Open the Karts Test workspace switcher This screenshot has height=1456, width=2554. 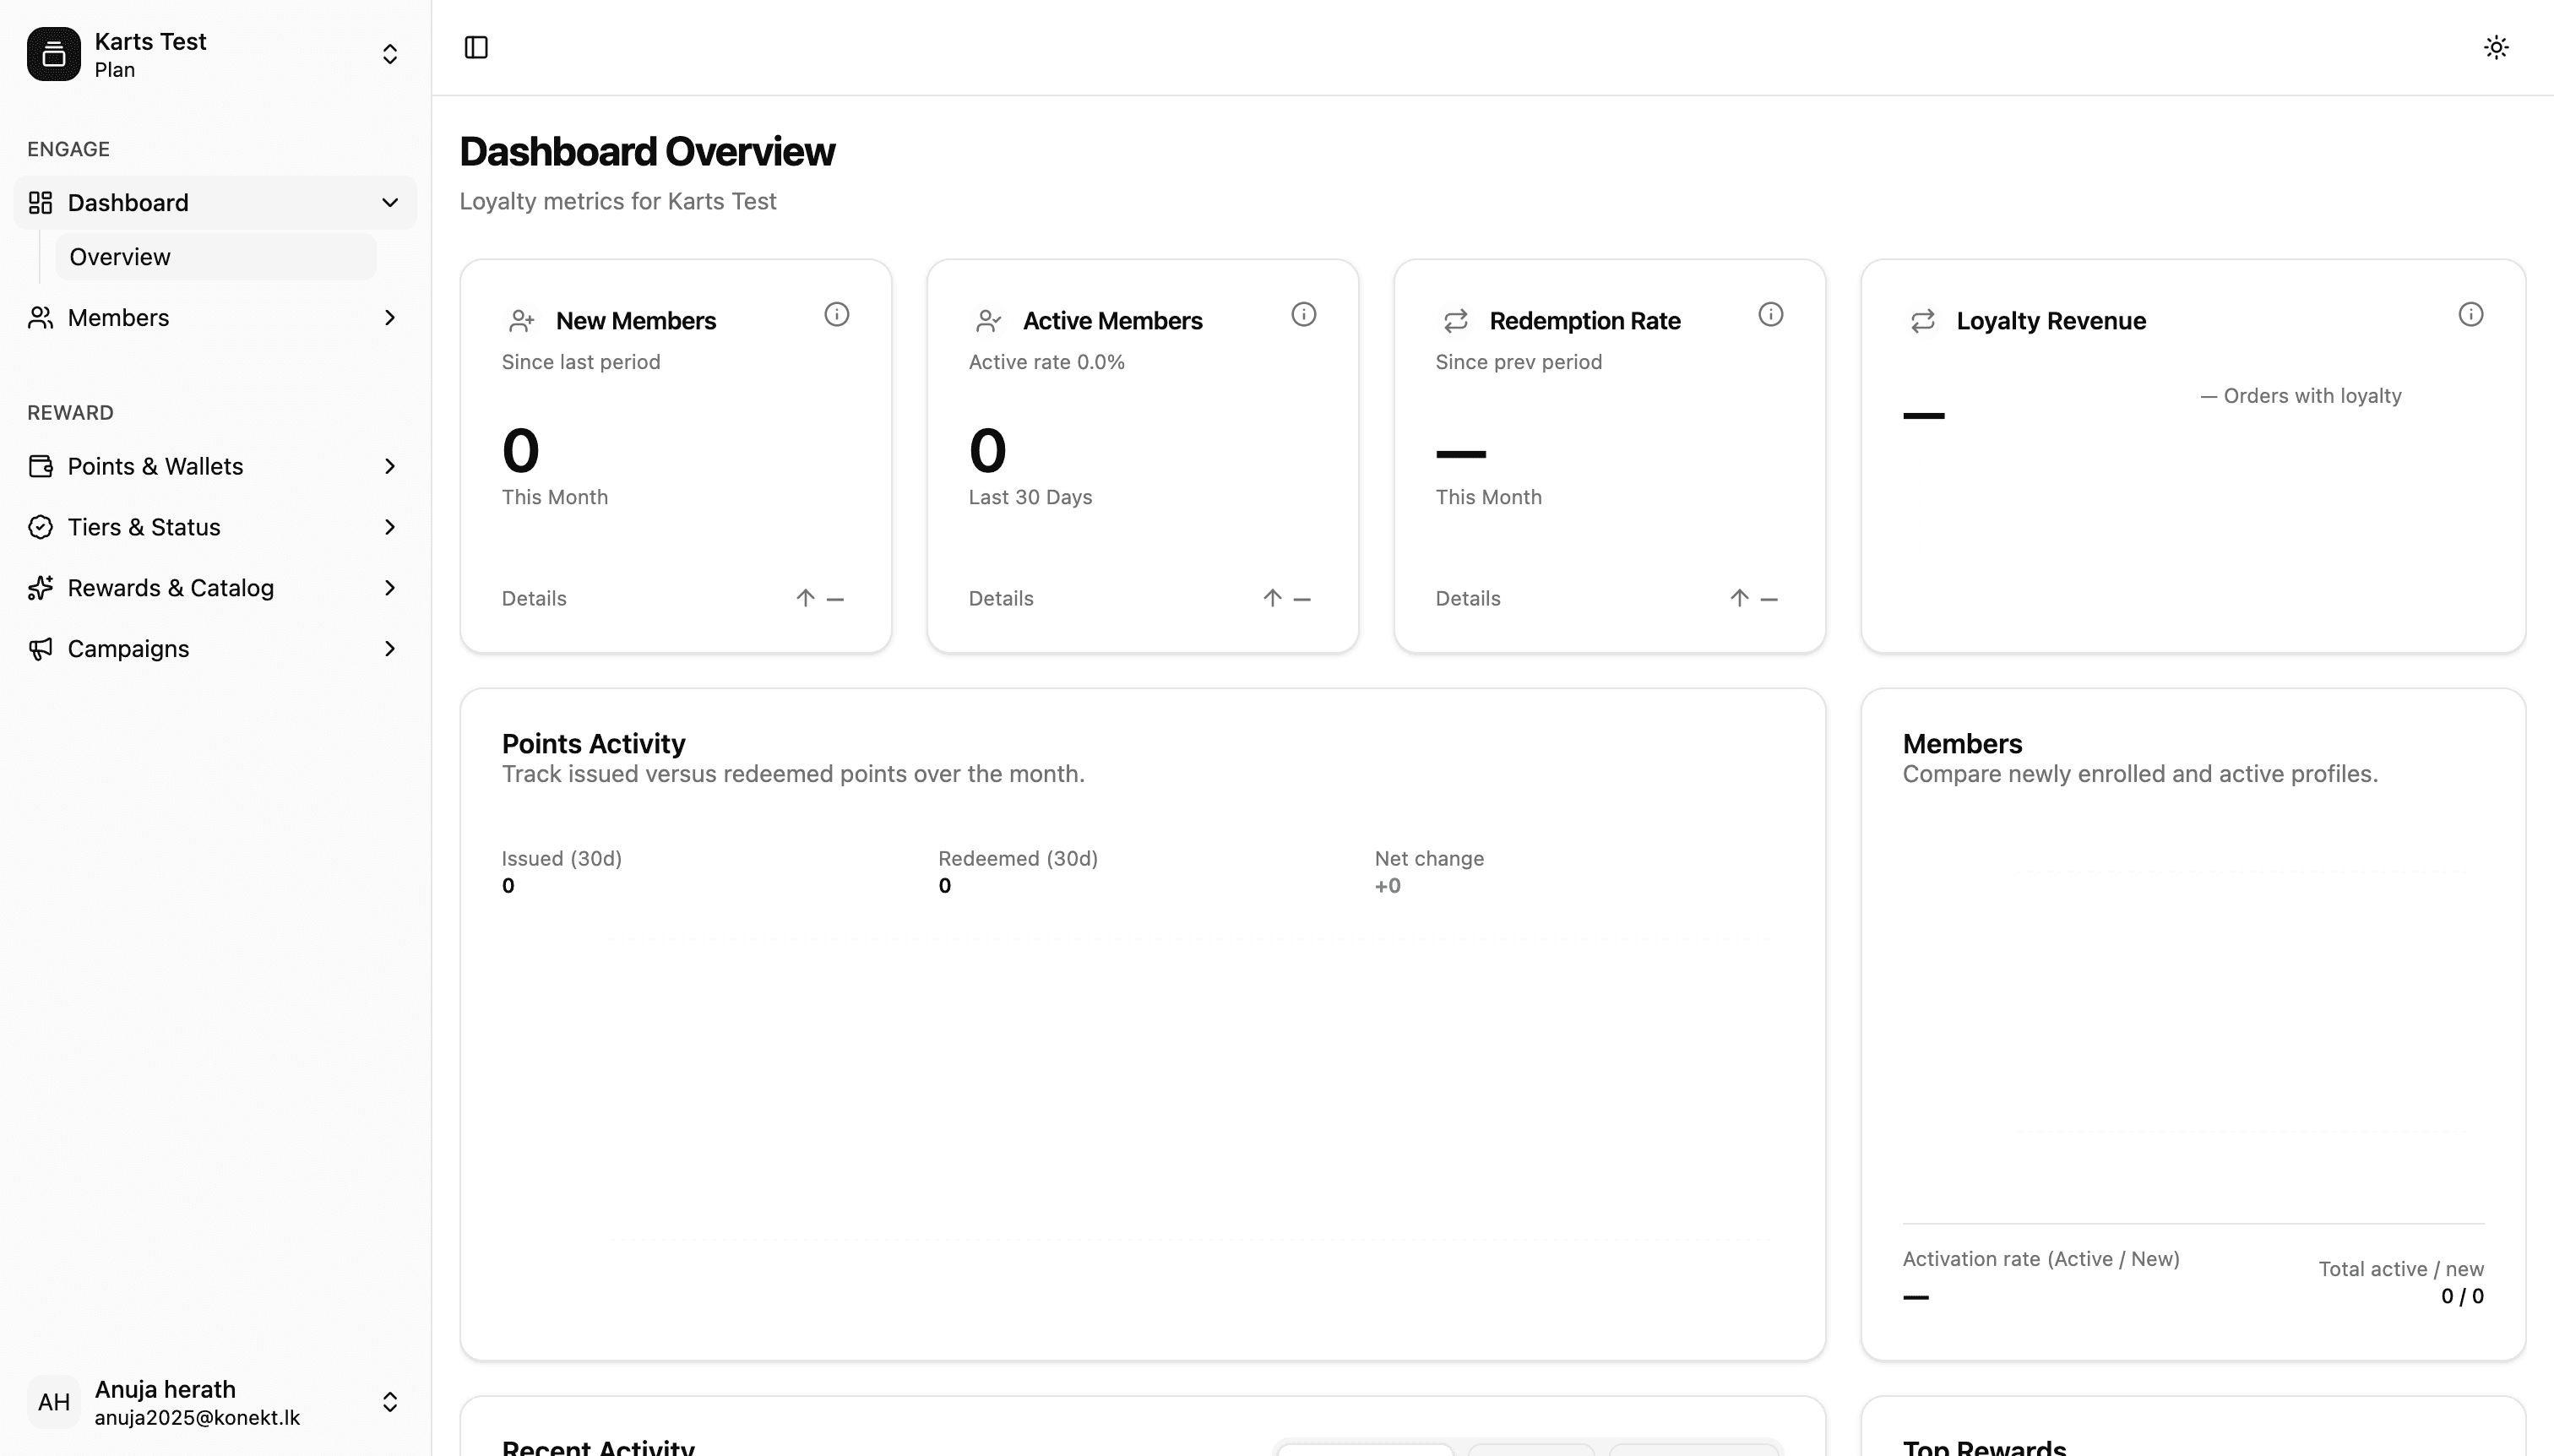390,54
